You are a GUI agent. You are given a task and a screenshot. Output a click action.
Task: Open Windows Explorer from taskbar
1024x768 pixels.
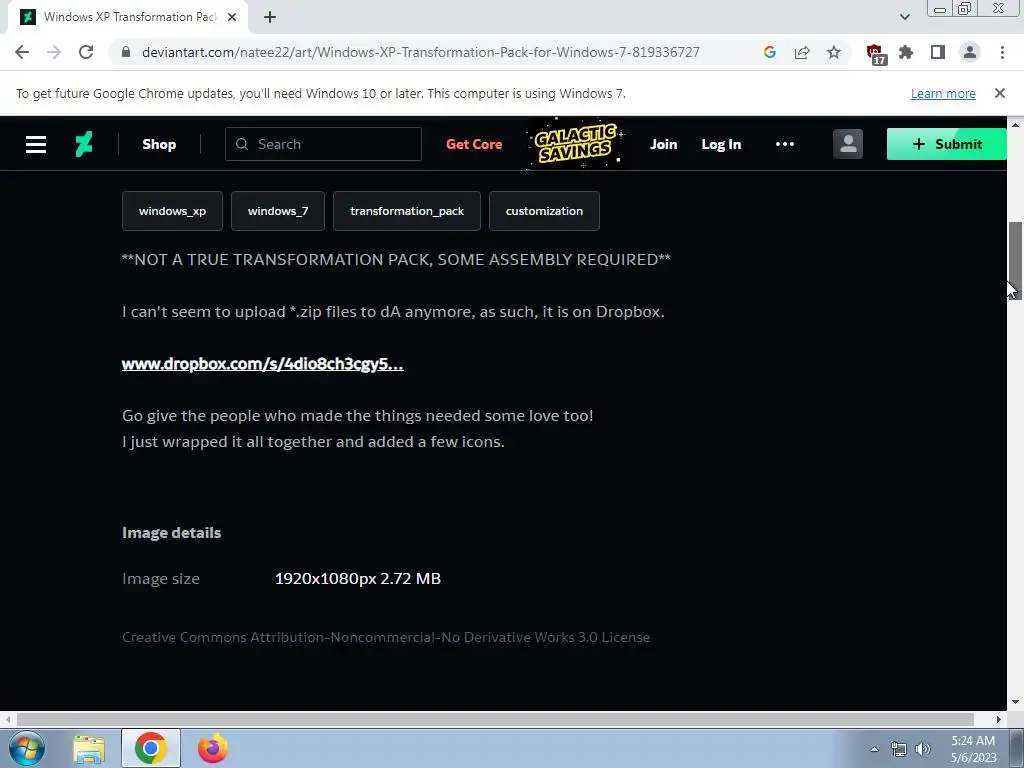click(x=89, y=748)
